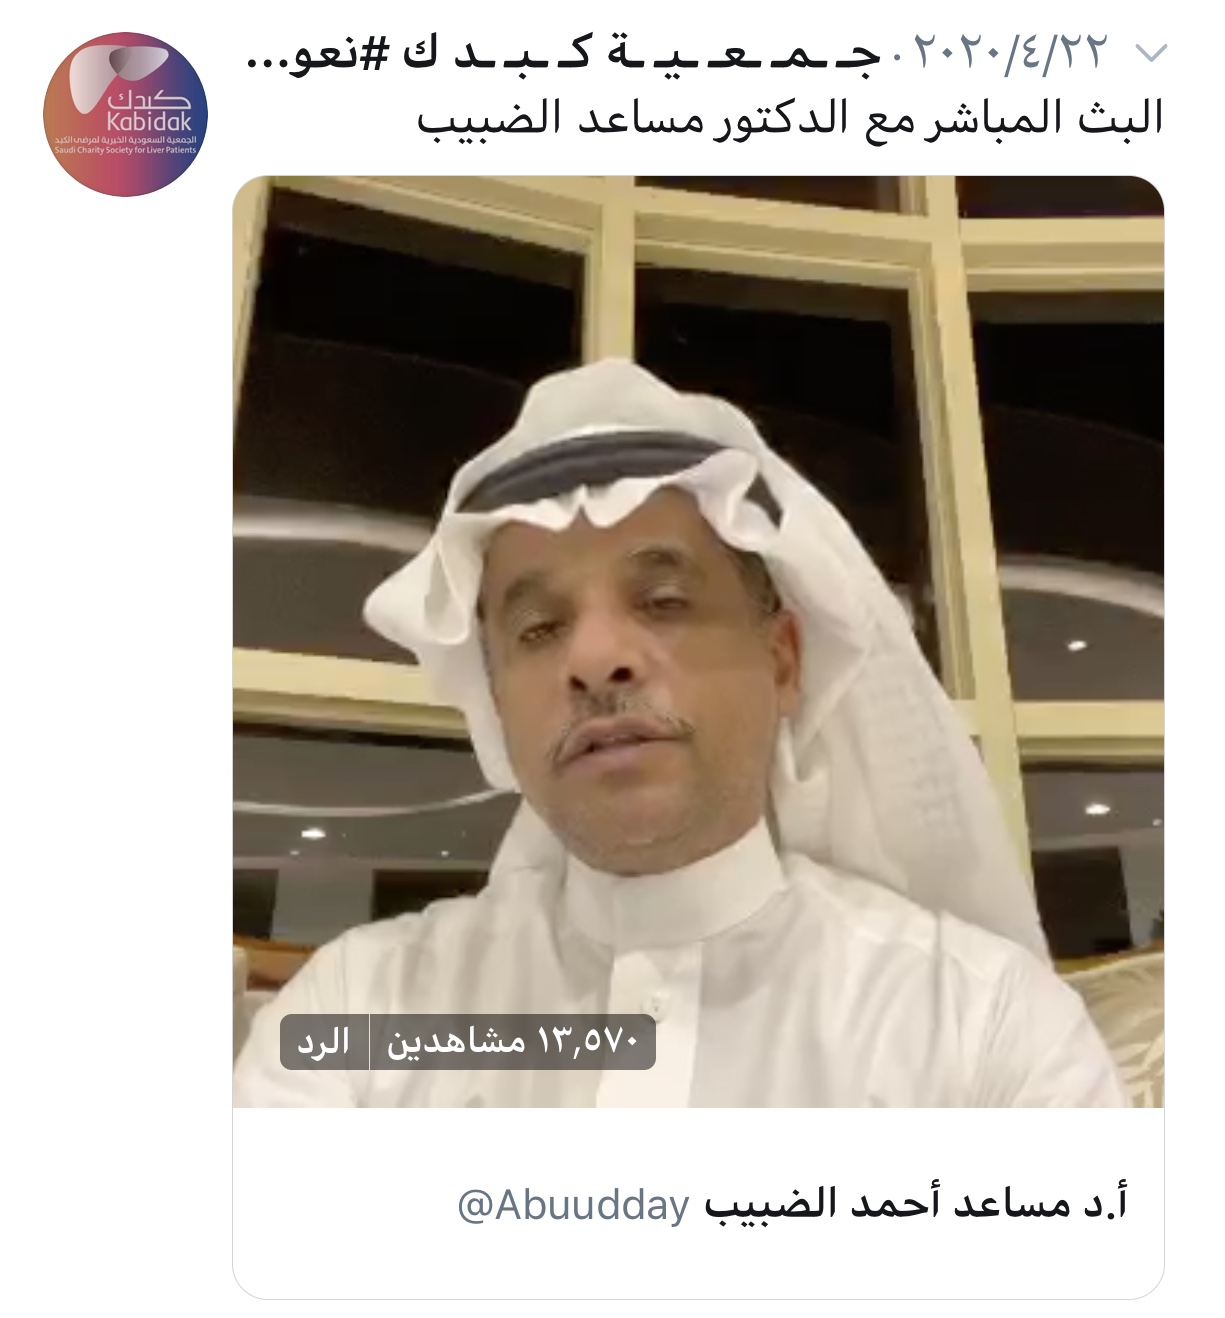The height and width of the screenshot is (1318, 1225).
Task: Tap the Arabic كبدك script in the avatar logo
Action: click(150, 100)
